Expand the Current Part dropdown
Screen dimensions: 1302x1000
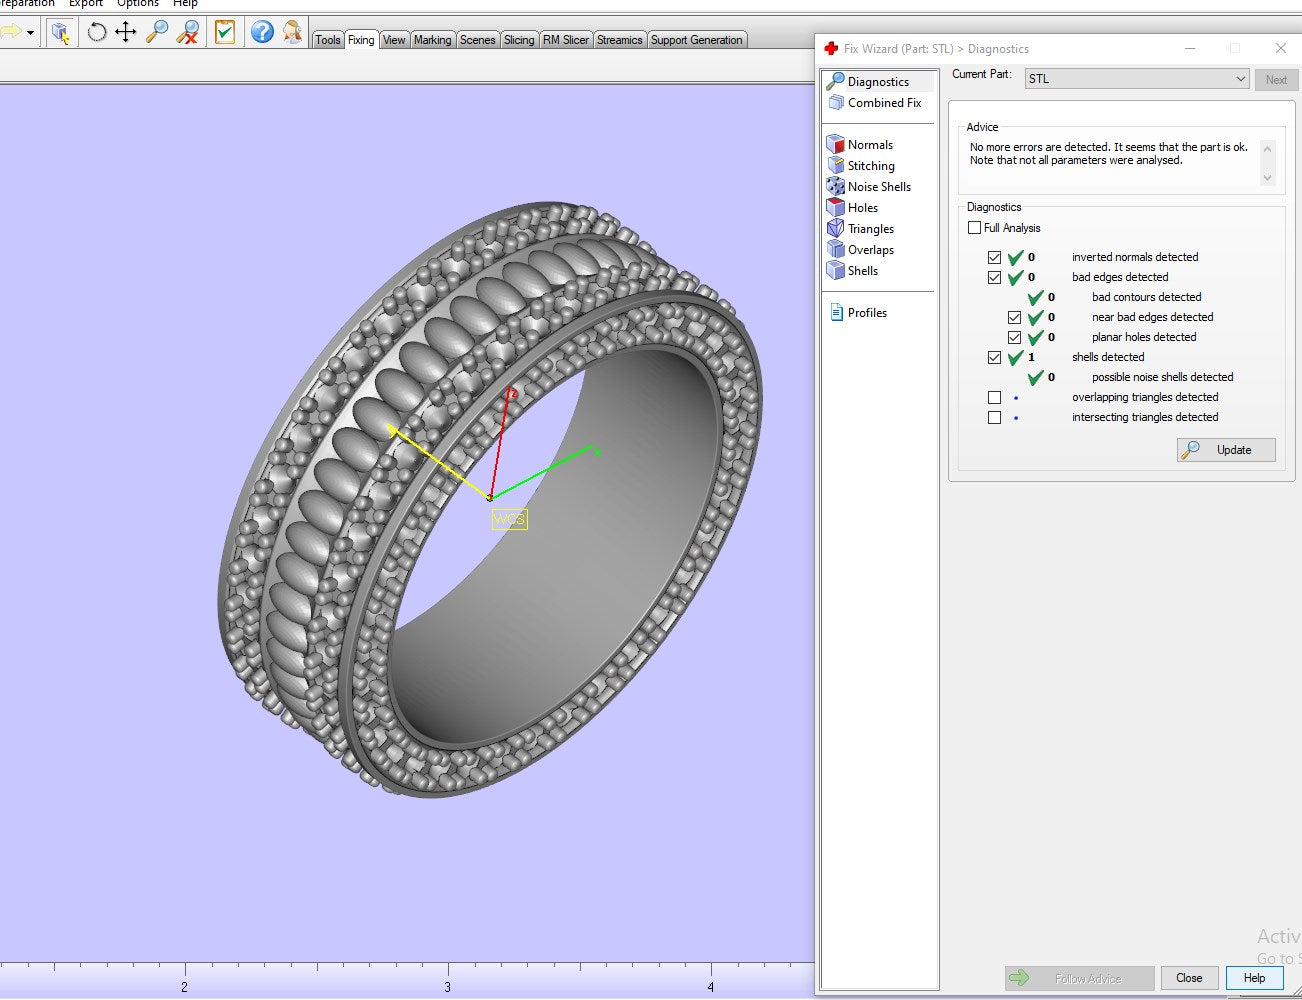coord(1240,79)
